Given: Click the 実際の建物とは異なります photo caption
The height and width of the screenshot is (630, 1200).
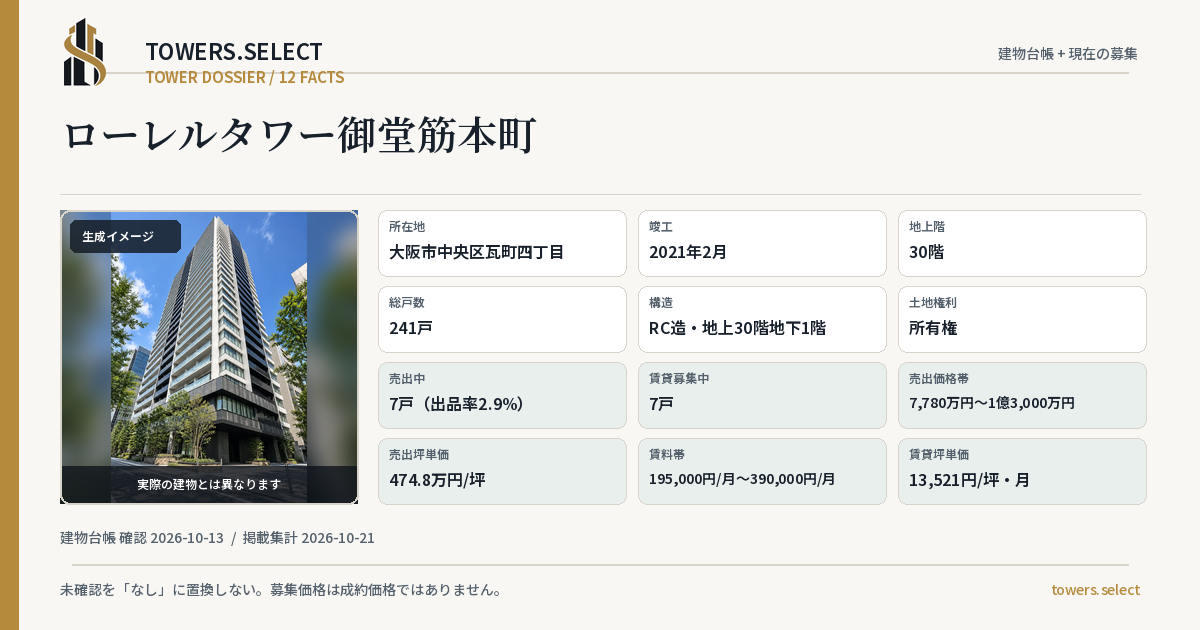Looking at the screenshot, I should pyautogui.click(x=209, y=484).
